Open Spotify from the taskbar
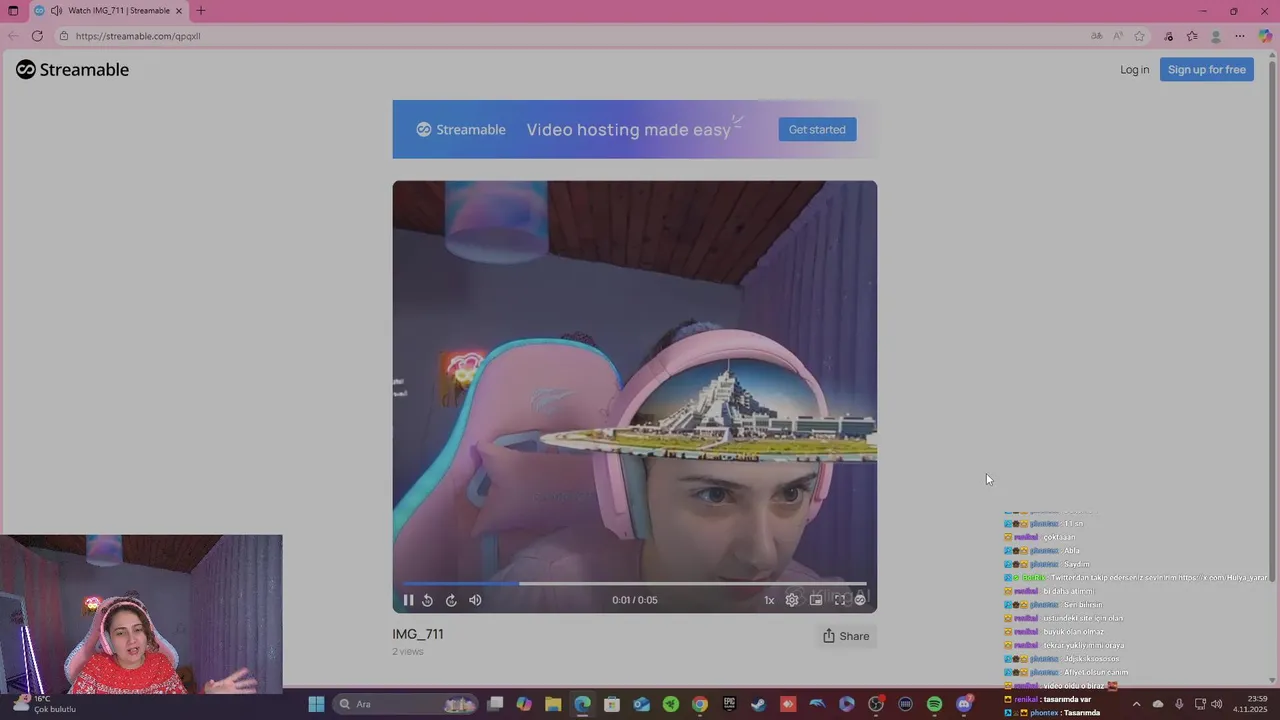 934,704
